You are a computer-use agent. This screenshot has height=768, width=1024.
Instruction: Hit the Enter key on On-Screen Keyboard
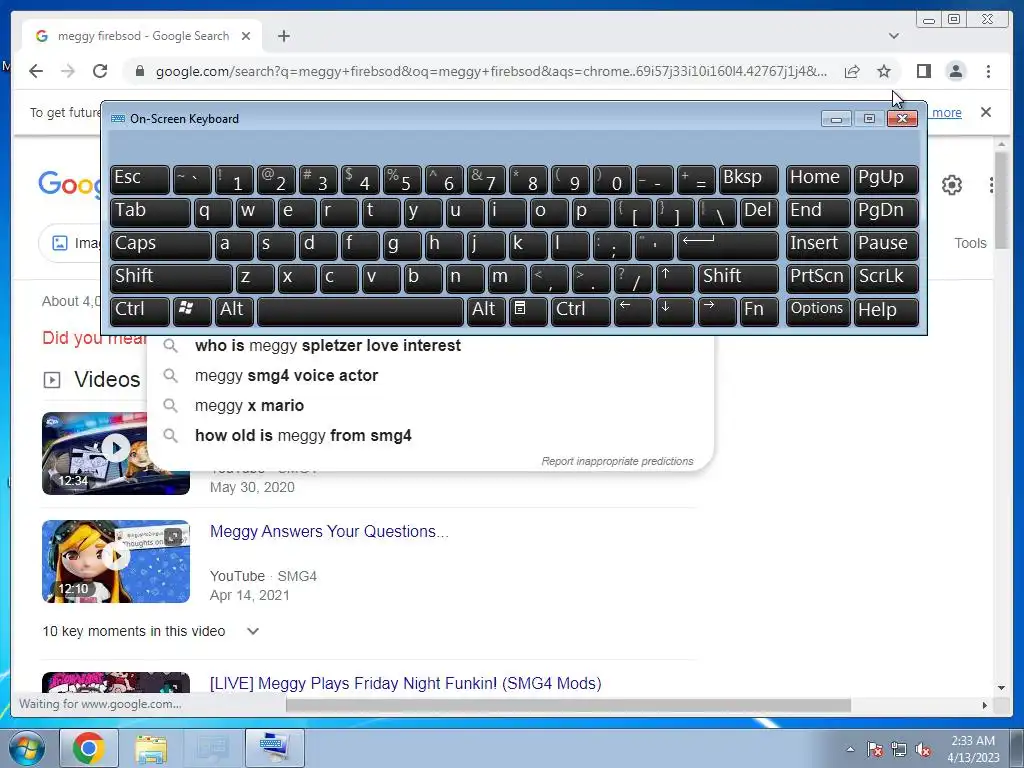tap(728, 246)
